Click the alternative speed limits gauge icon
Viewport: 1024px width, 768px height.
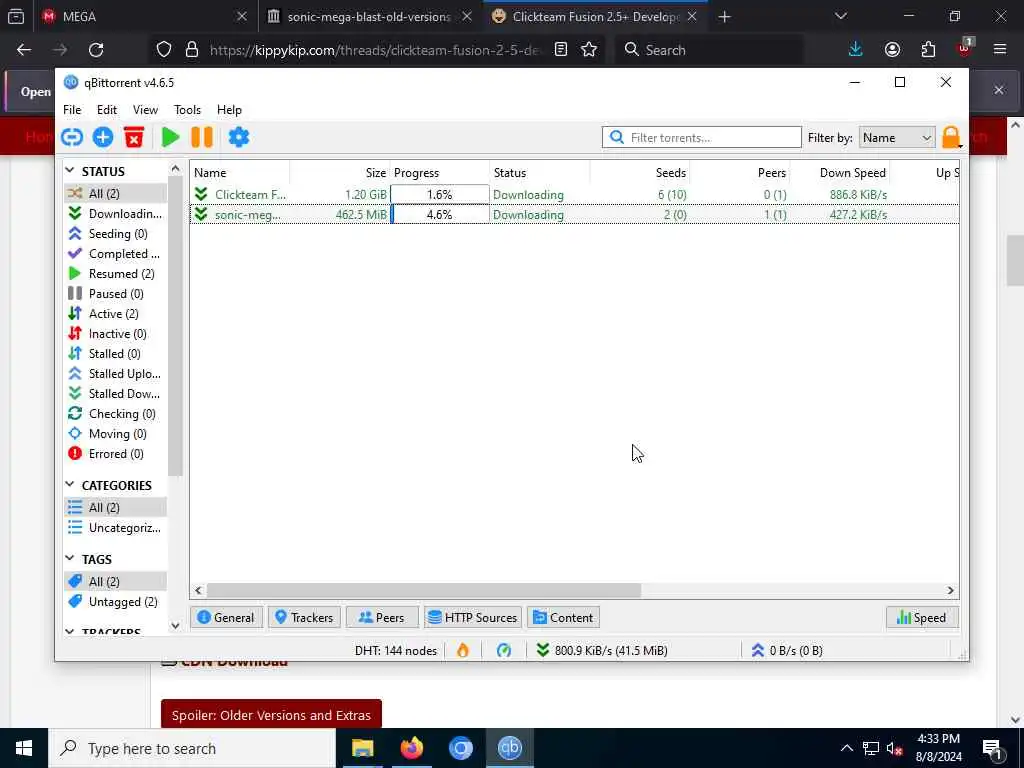click(504, 650)
